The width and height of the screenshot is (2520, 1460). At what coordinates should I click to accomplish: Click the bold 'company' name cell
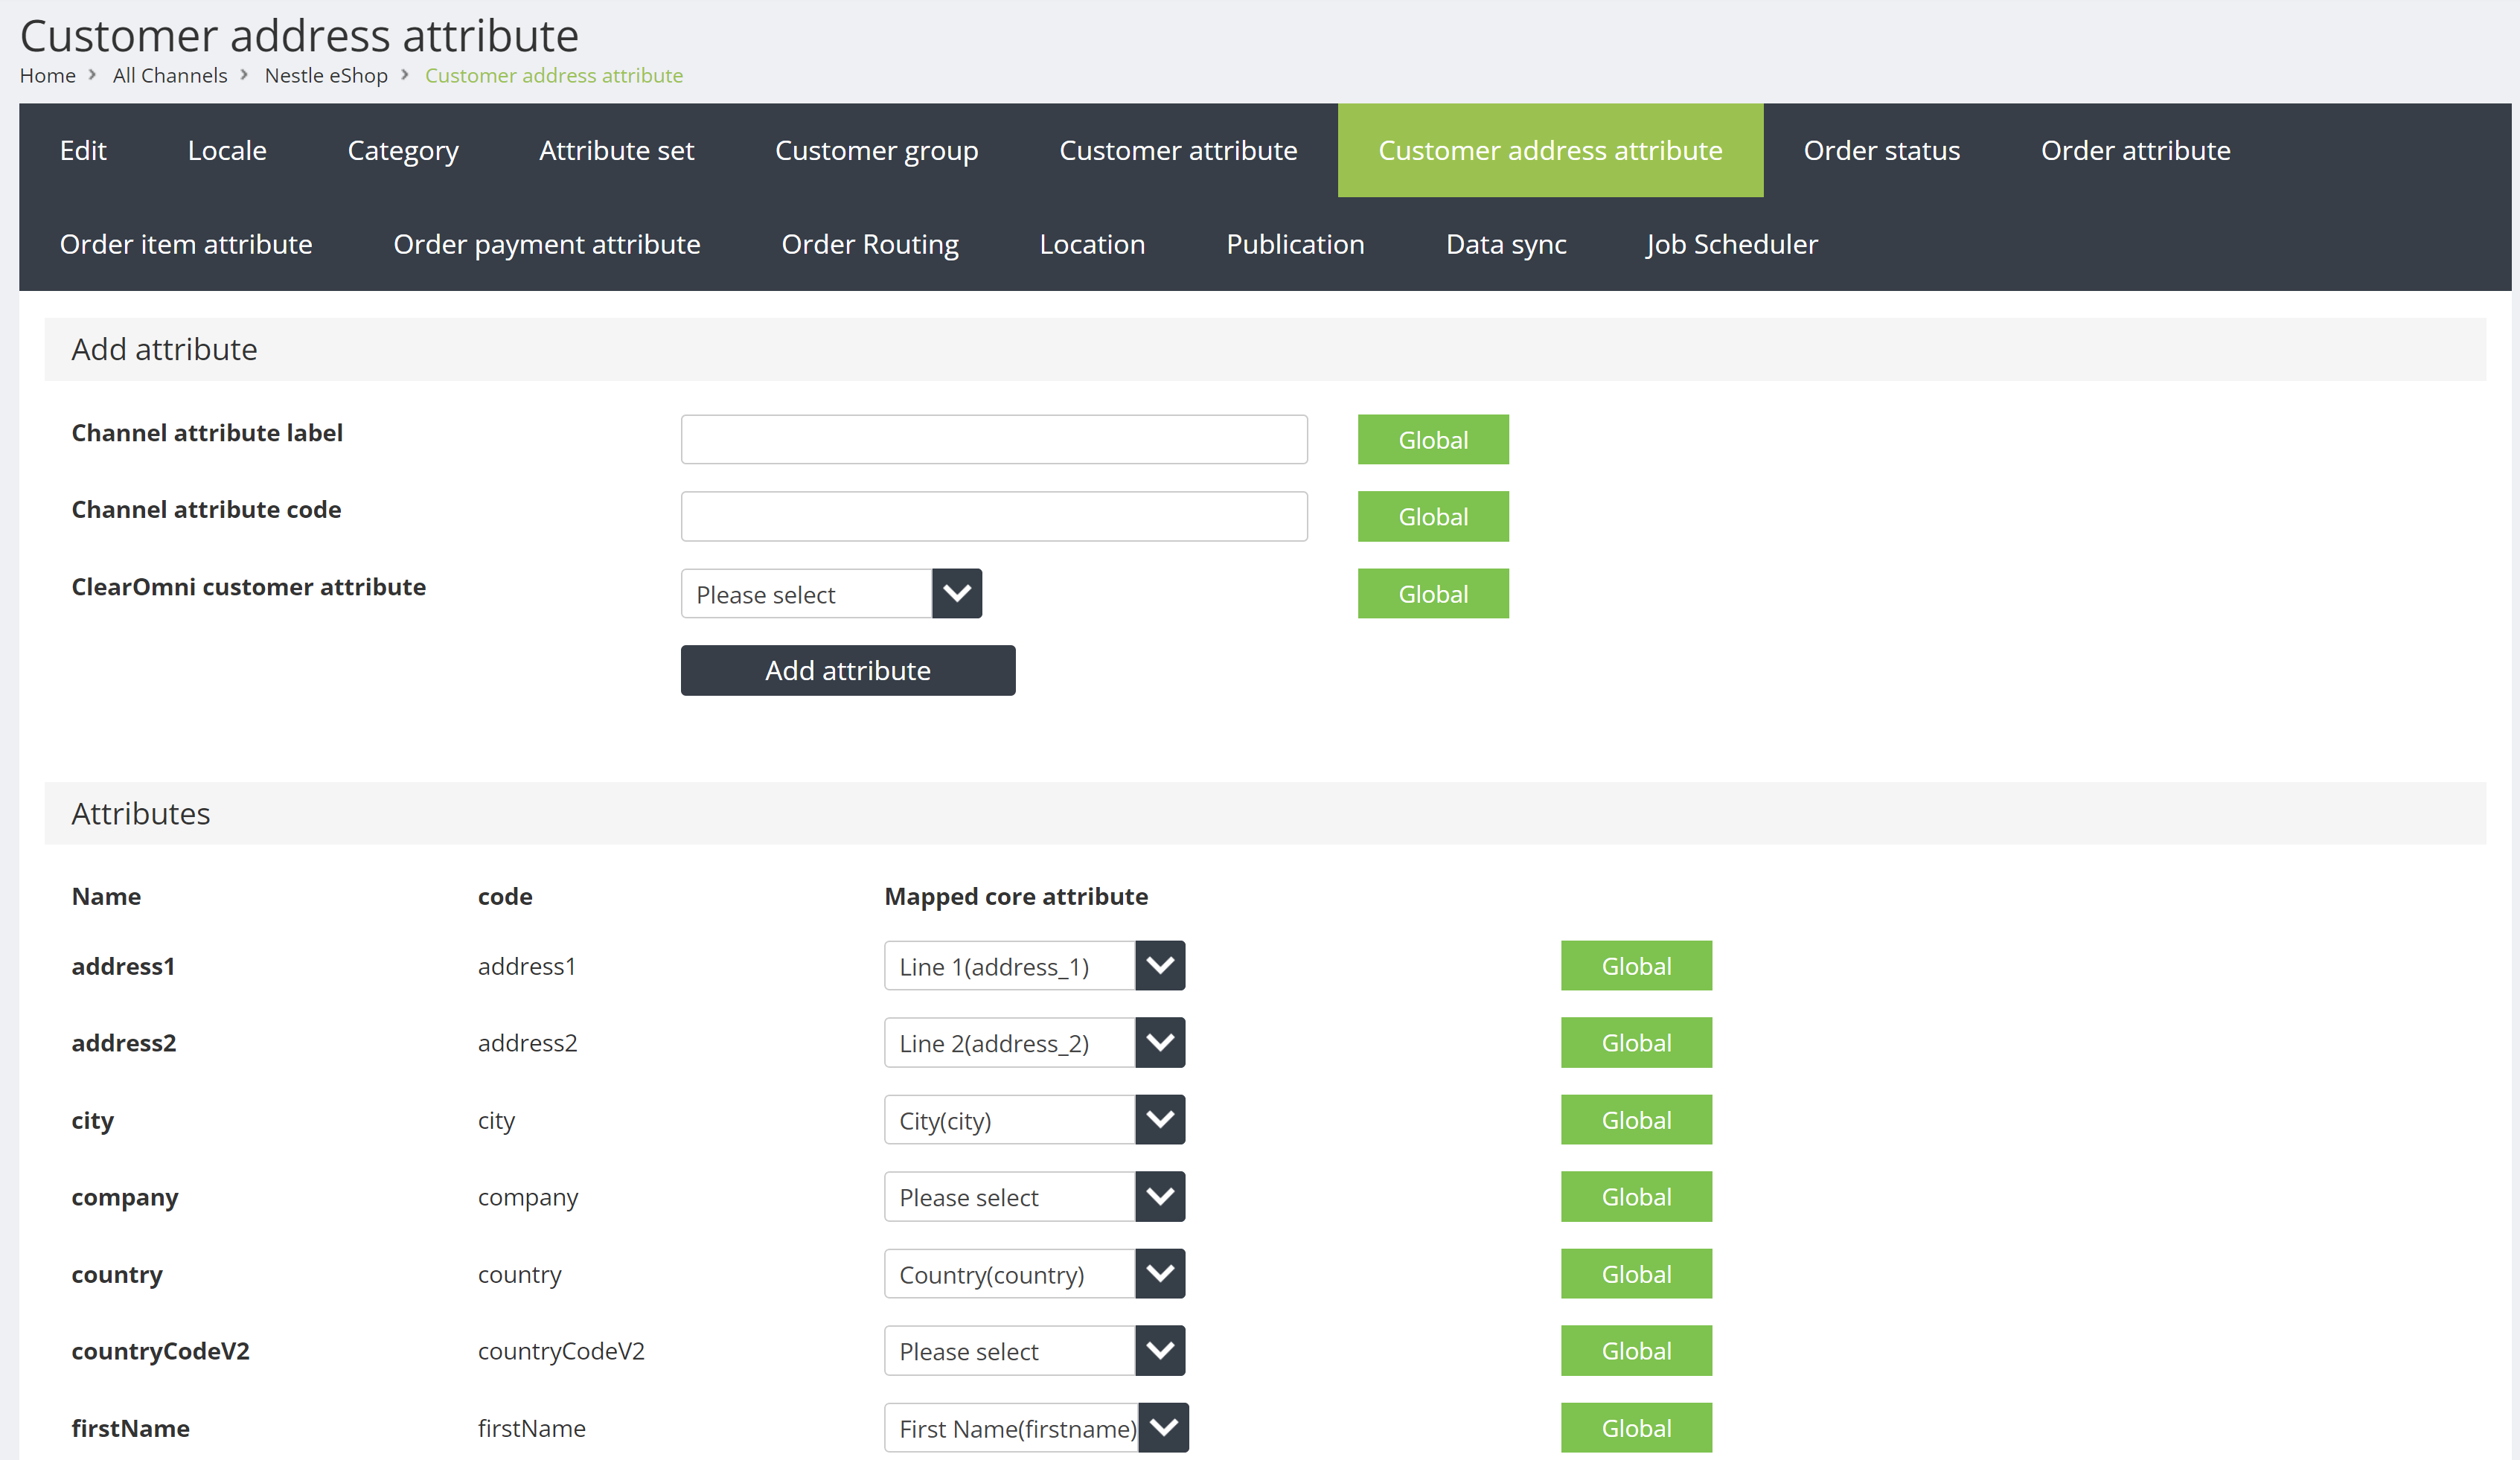(x=125, y=1198)
